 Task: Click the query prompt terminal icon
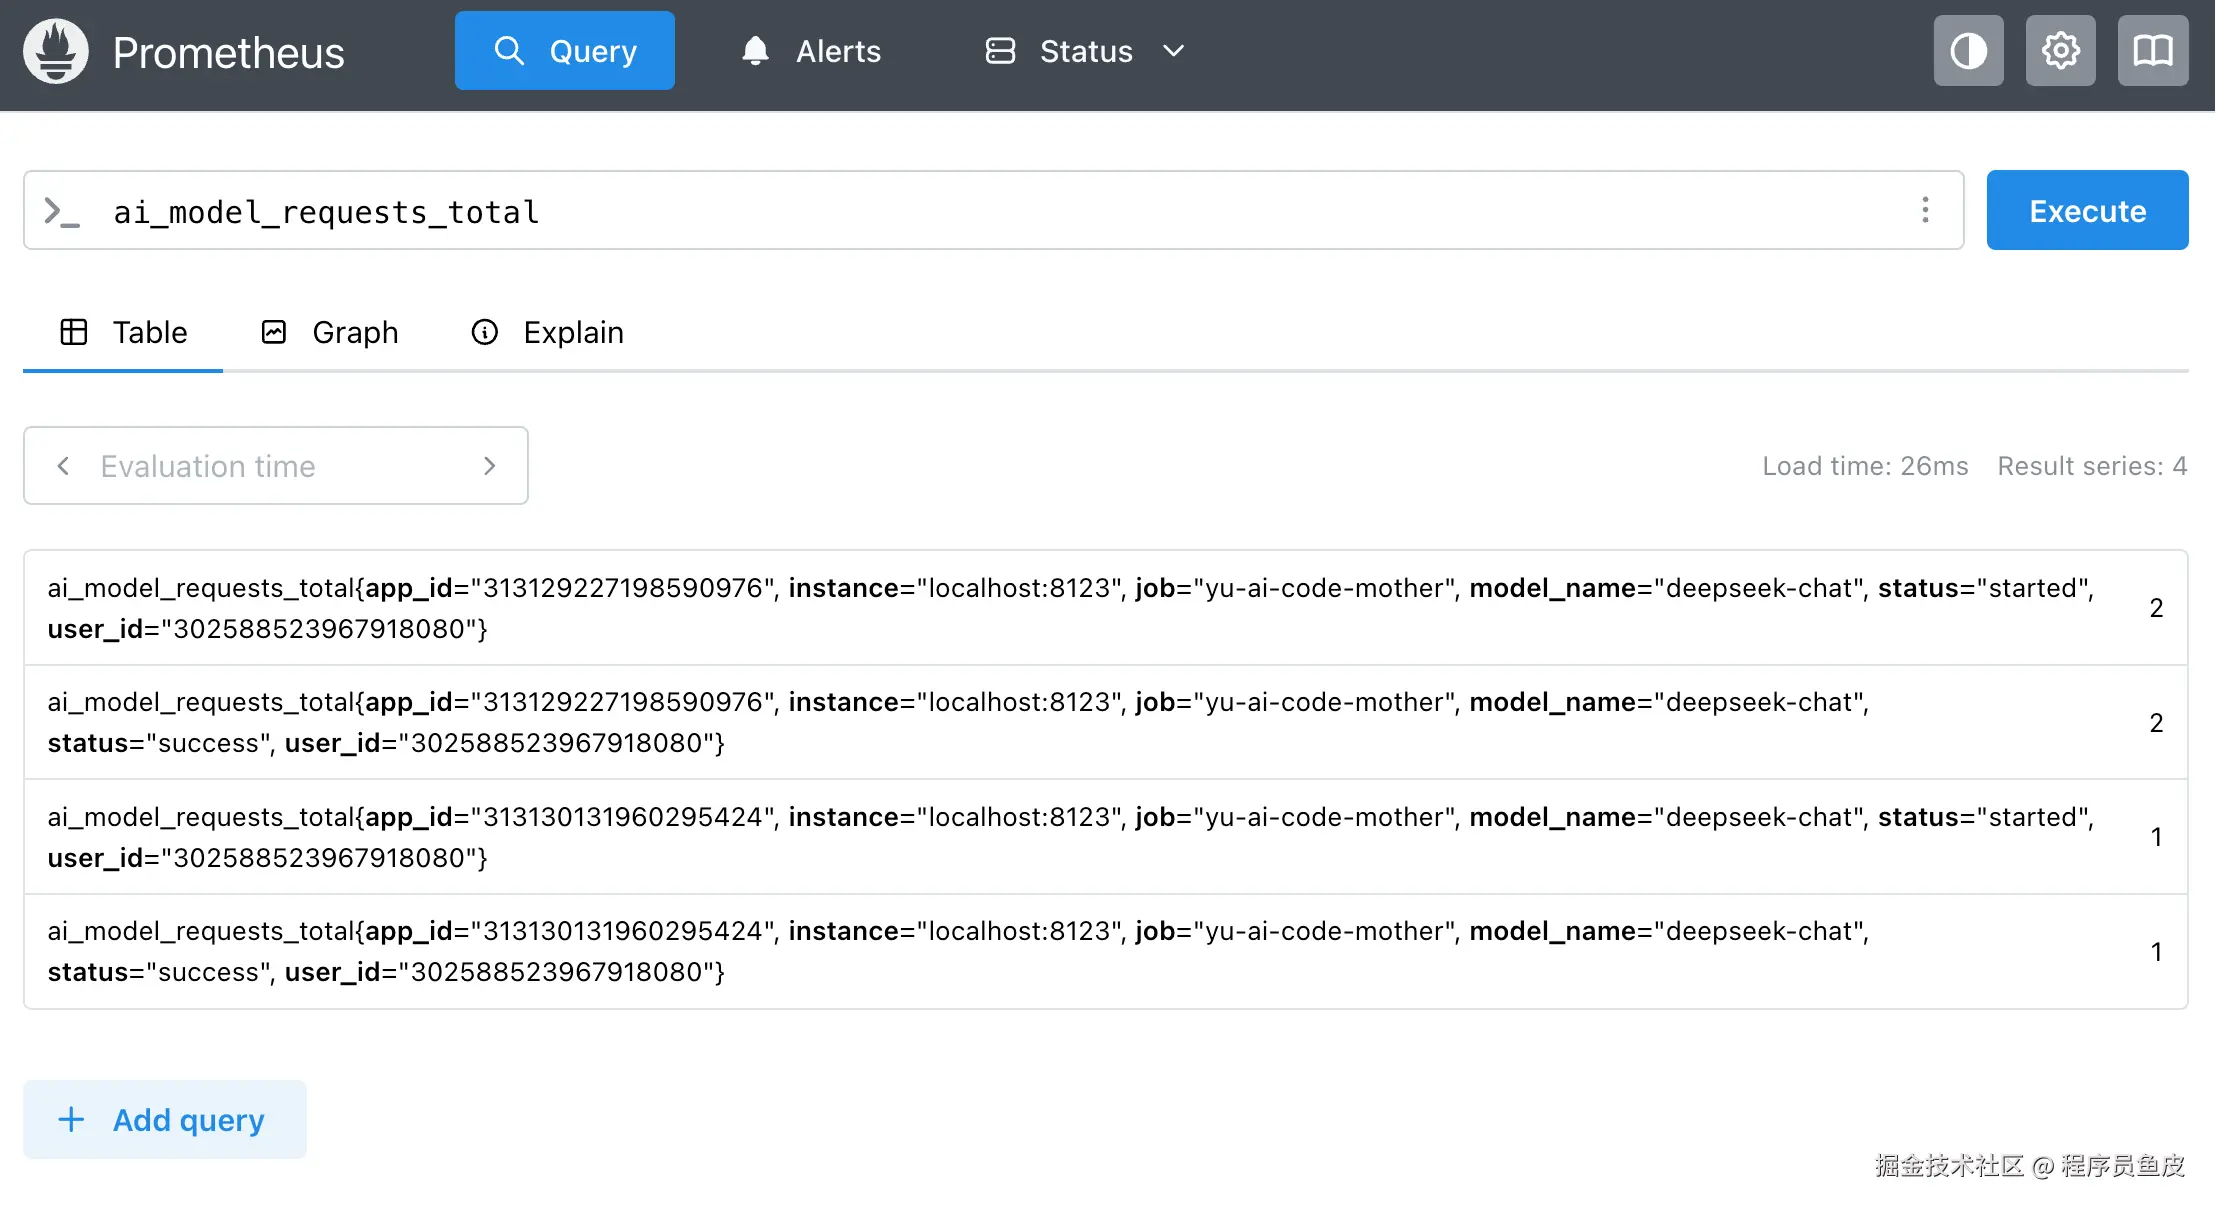pos(62,211)
